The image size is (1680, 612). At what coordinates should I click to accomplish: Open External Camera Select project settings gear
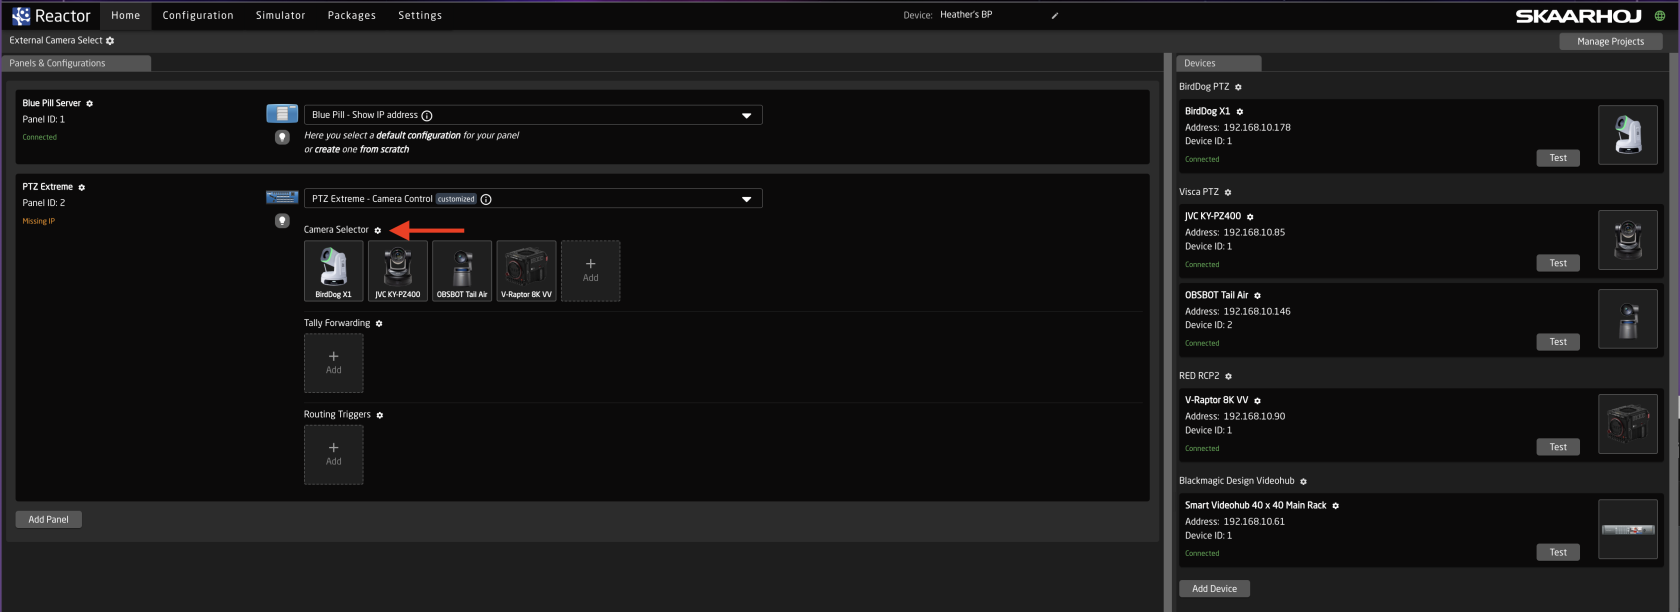coord(110,41)
